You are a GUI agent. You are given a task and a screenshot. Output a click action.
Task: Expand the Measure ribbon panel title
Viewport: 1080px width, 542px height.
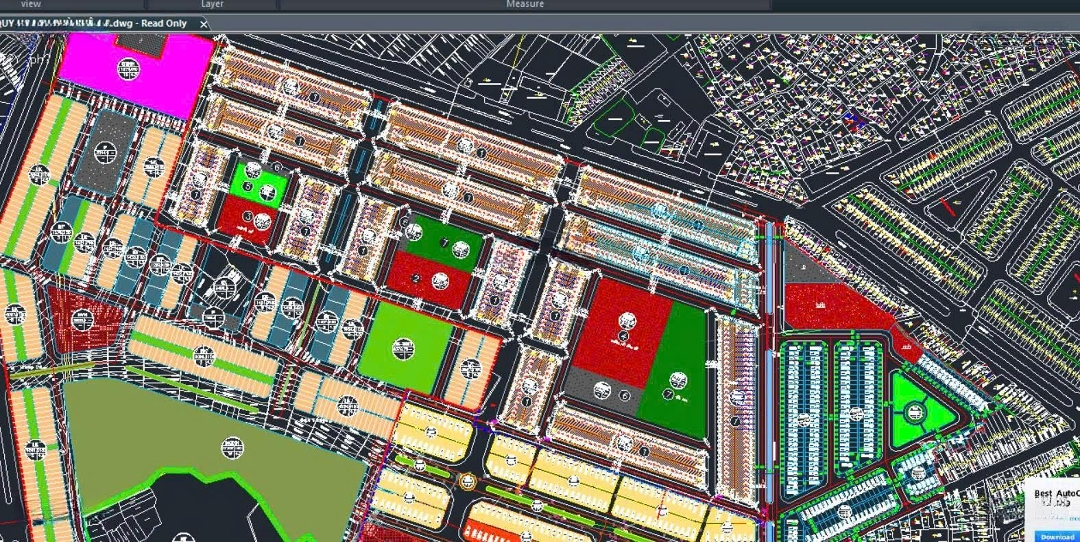click(524, 5)
